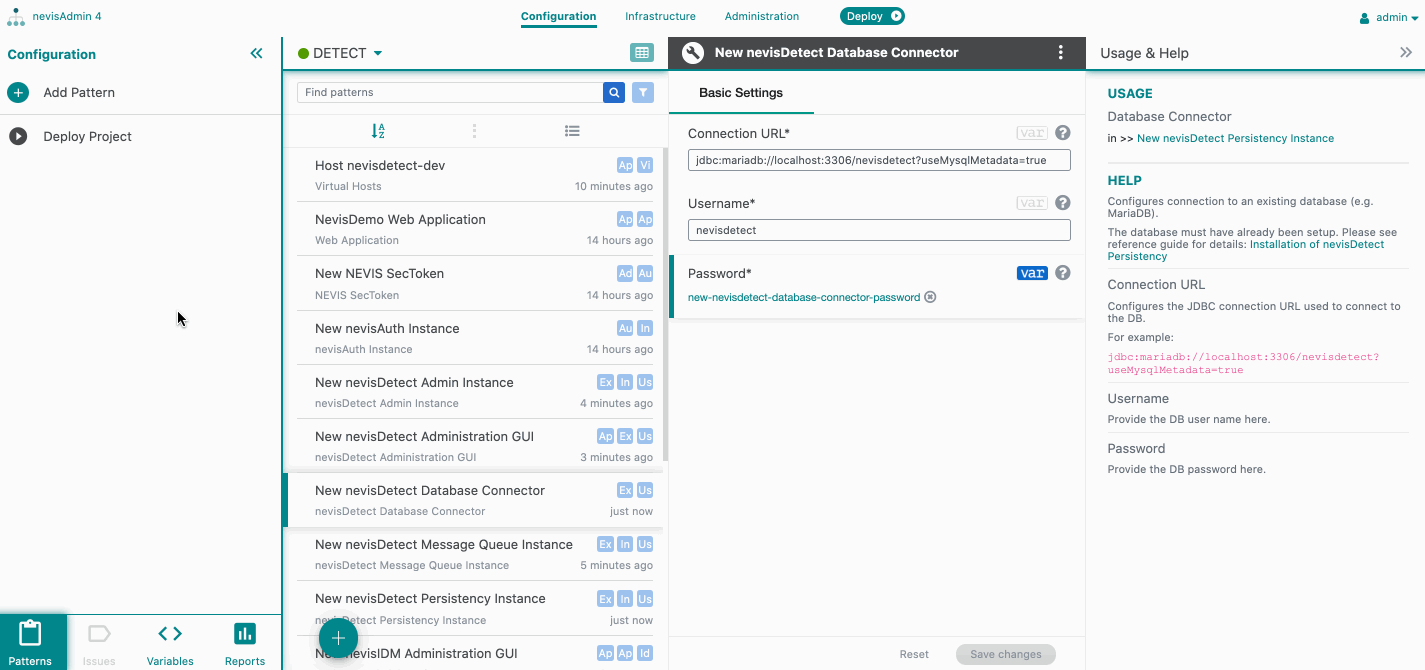Toggle var for Password

point(1032,273)
